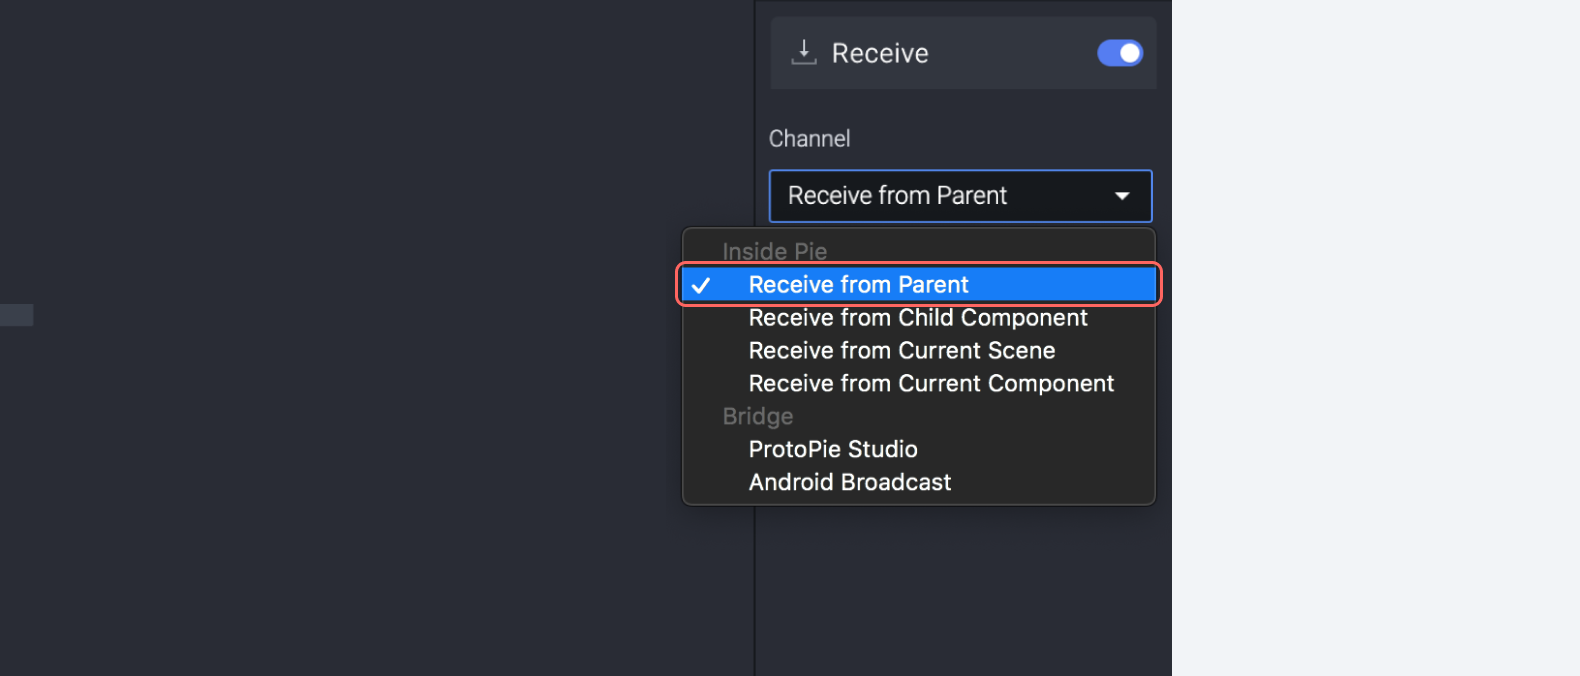Click the Inside Pie section header

click(x=774, y=251)
